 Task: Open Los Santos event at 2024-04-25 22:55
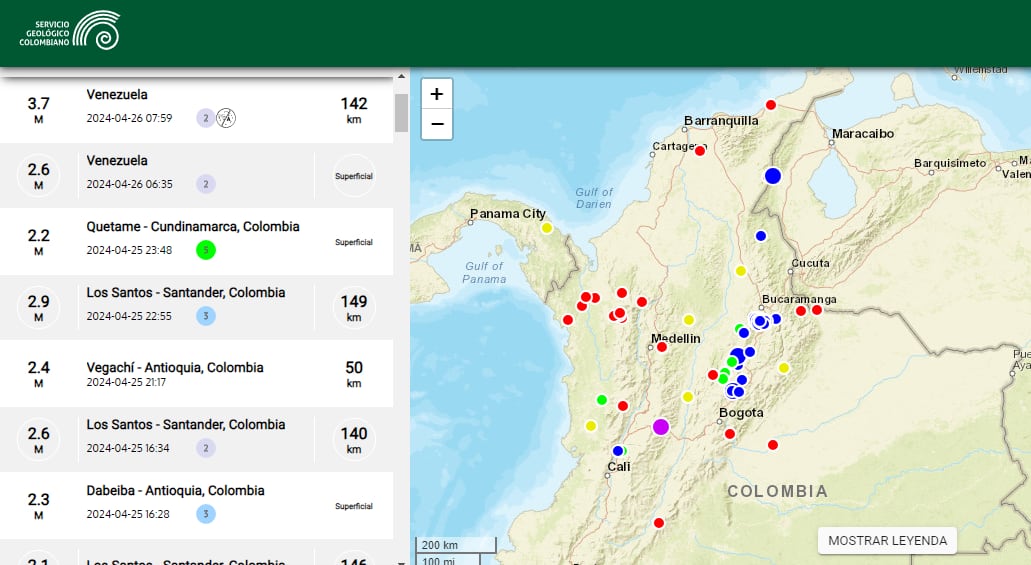(197, 307)
